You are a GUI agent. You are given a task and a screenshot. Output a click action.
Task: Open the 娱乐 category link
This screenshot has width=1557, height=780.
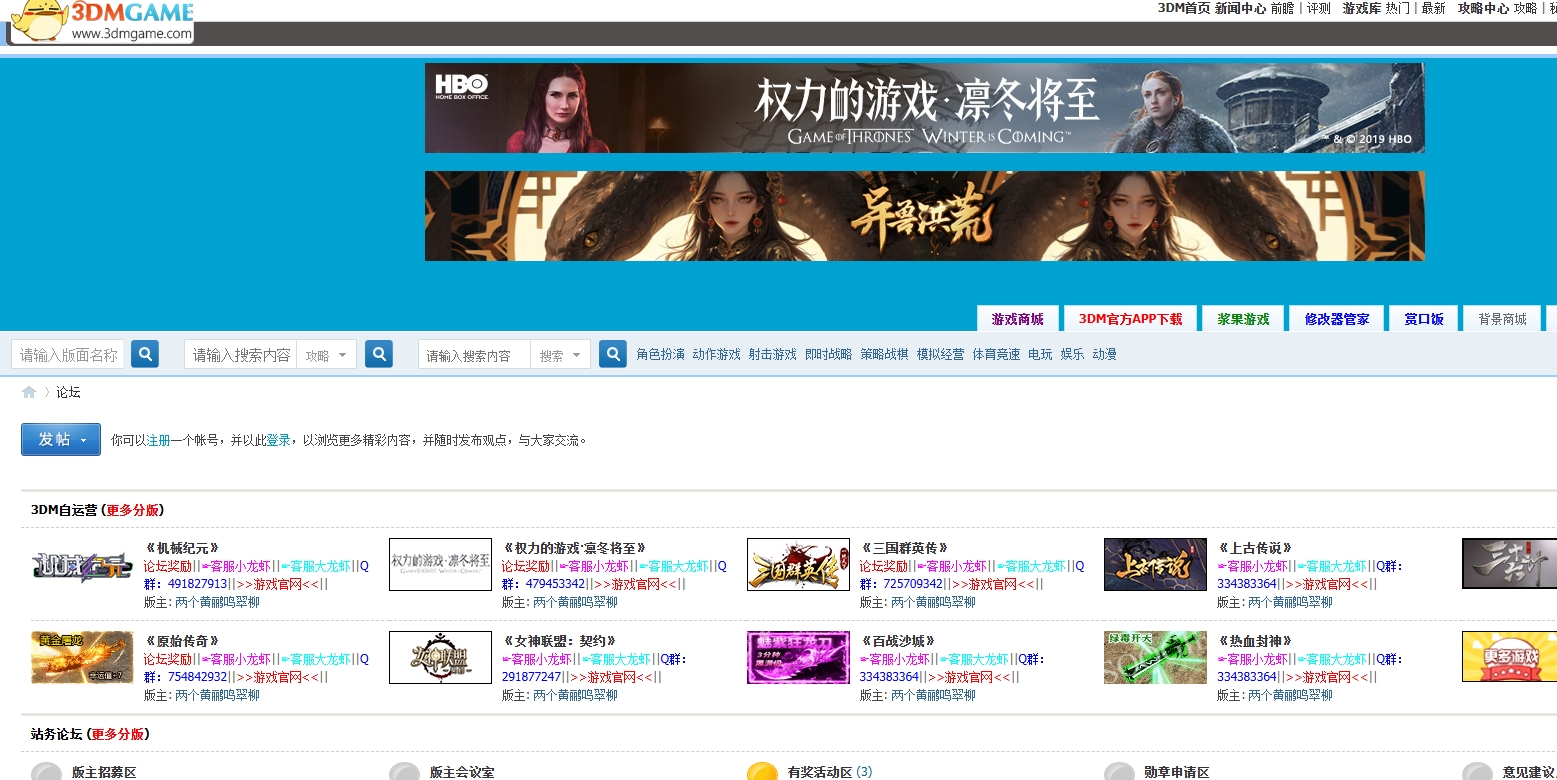click(1072, 354)
